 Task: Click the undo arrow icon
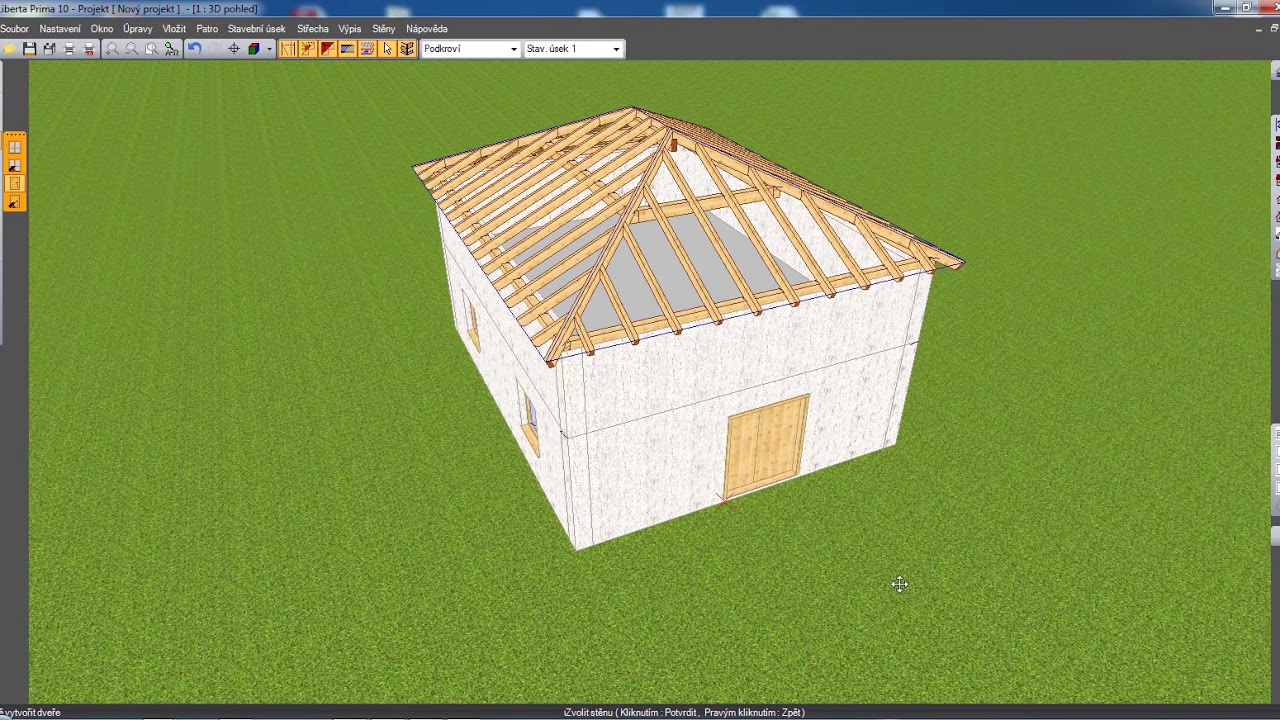[194, 49]
